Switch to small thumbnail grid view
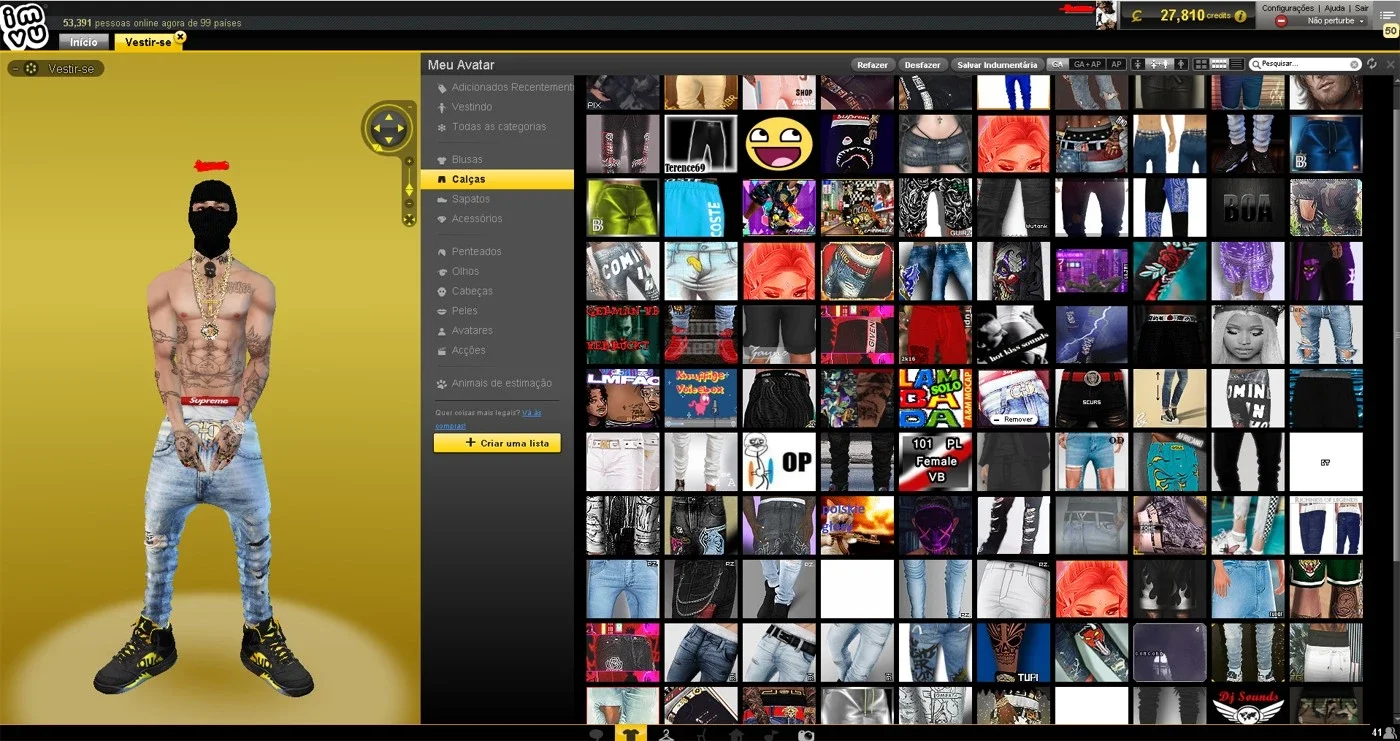Image resolution: width=1400 pixels, height=741 pixels. coord(1219,64)
